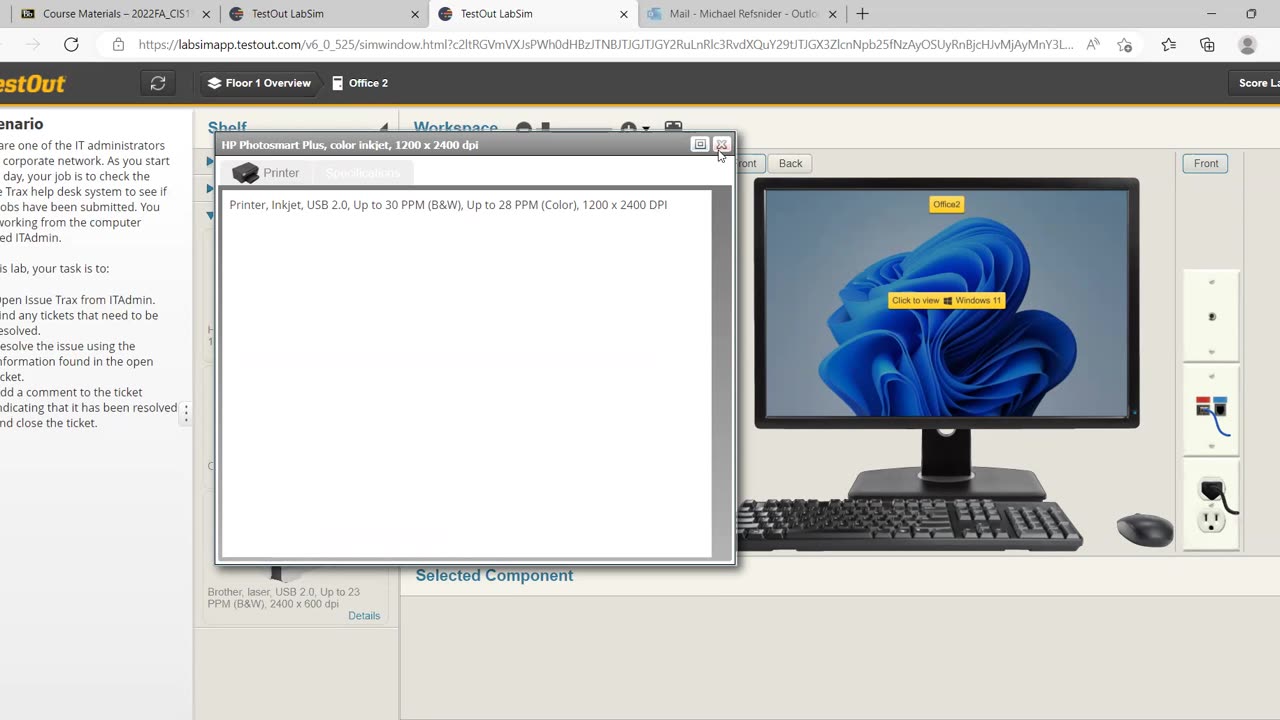Click the site lock icon in the address bar
1280x720 pixels.
click(x=118, y=44)
